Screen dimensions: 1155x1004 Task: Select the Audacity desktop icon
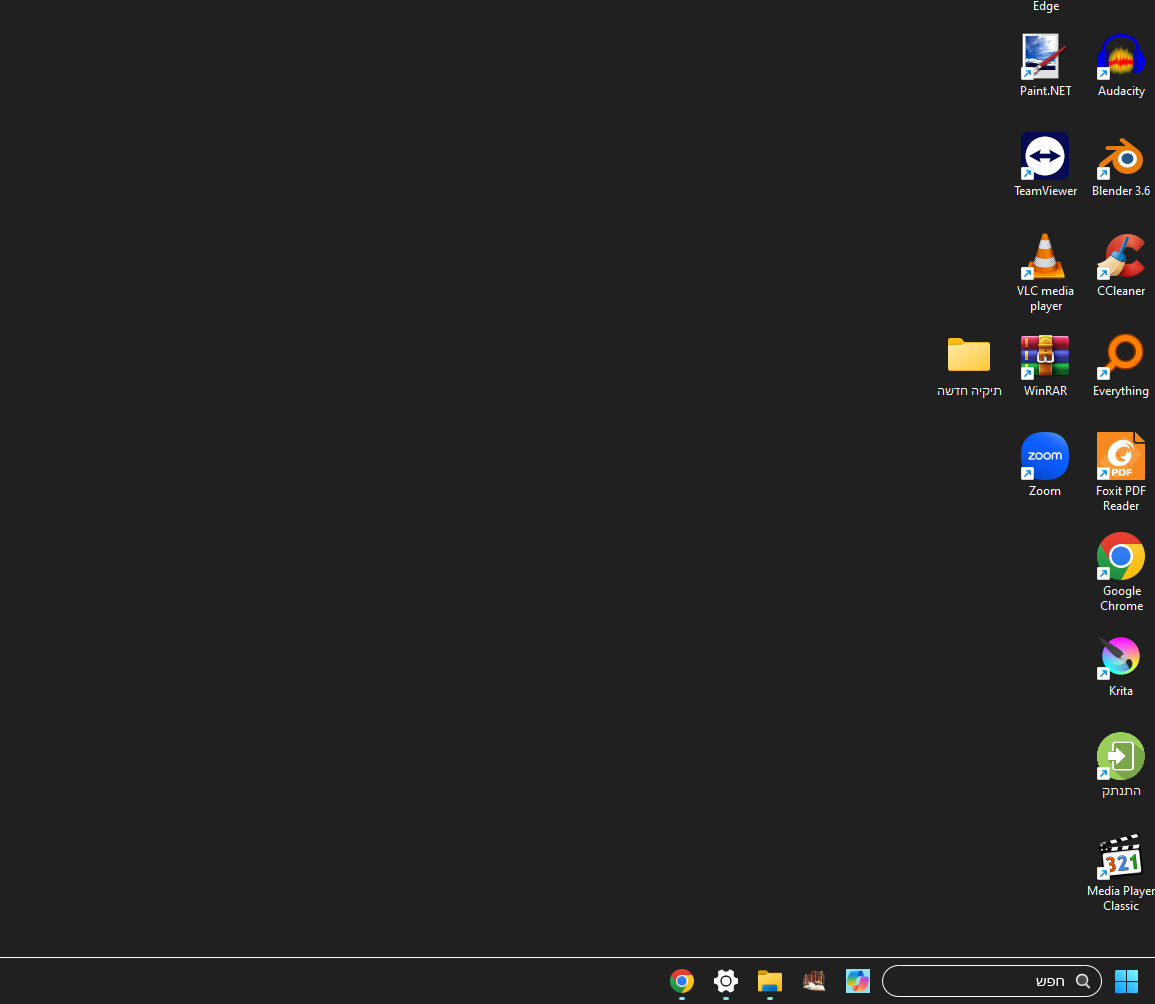pyautogui.click(x=1120, y=65)
